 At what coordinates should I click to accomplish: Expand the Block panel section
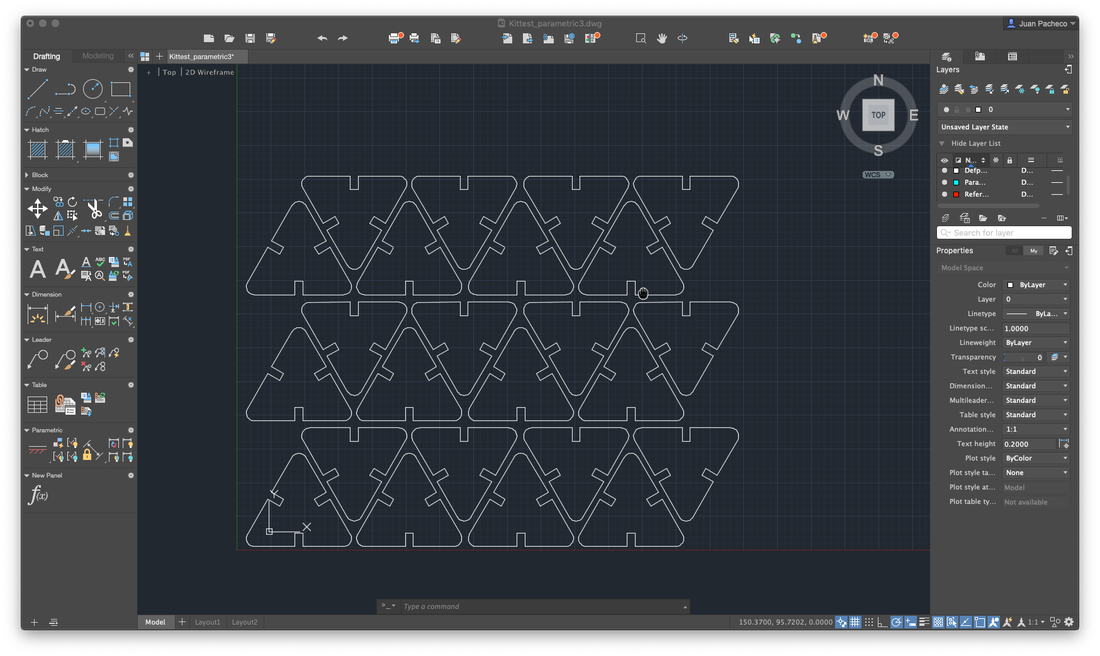point(27,175)
